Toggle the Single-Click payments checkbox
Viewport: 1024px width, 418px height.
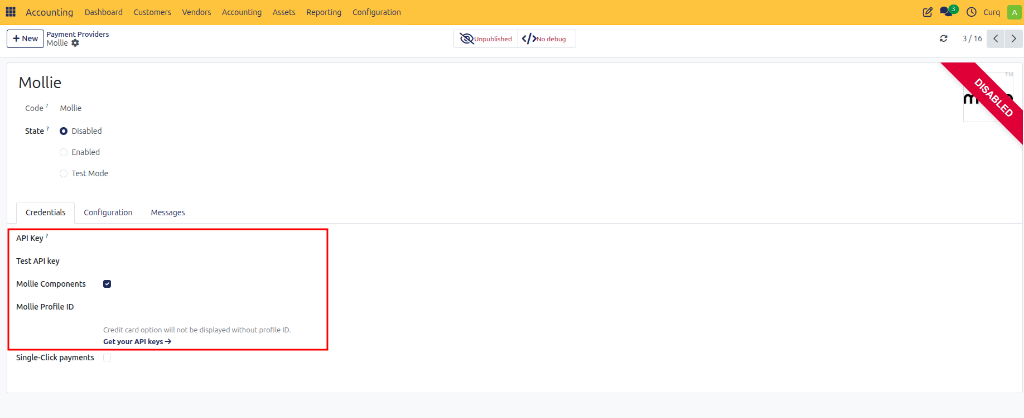(x=107, y=358)
